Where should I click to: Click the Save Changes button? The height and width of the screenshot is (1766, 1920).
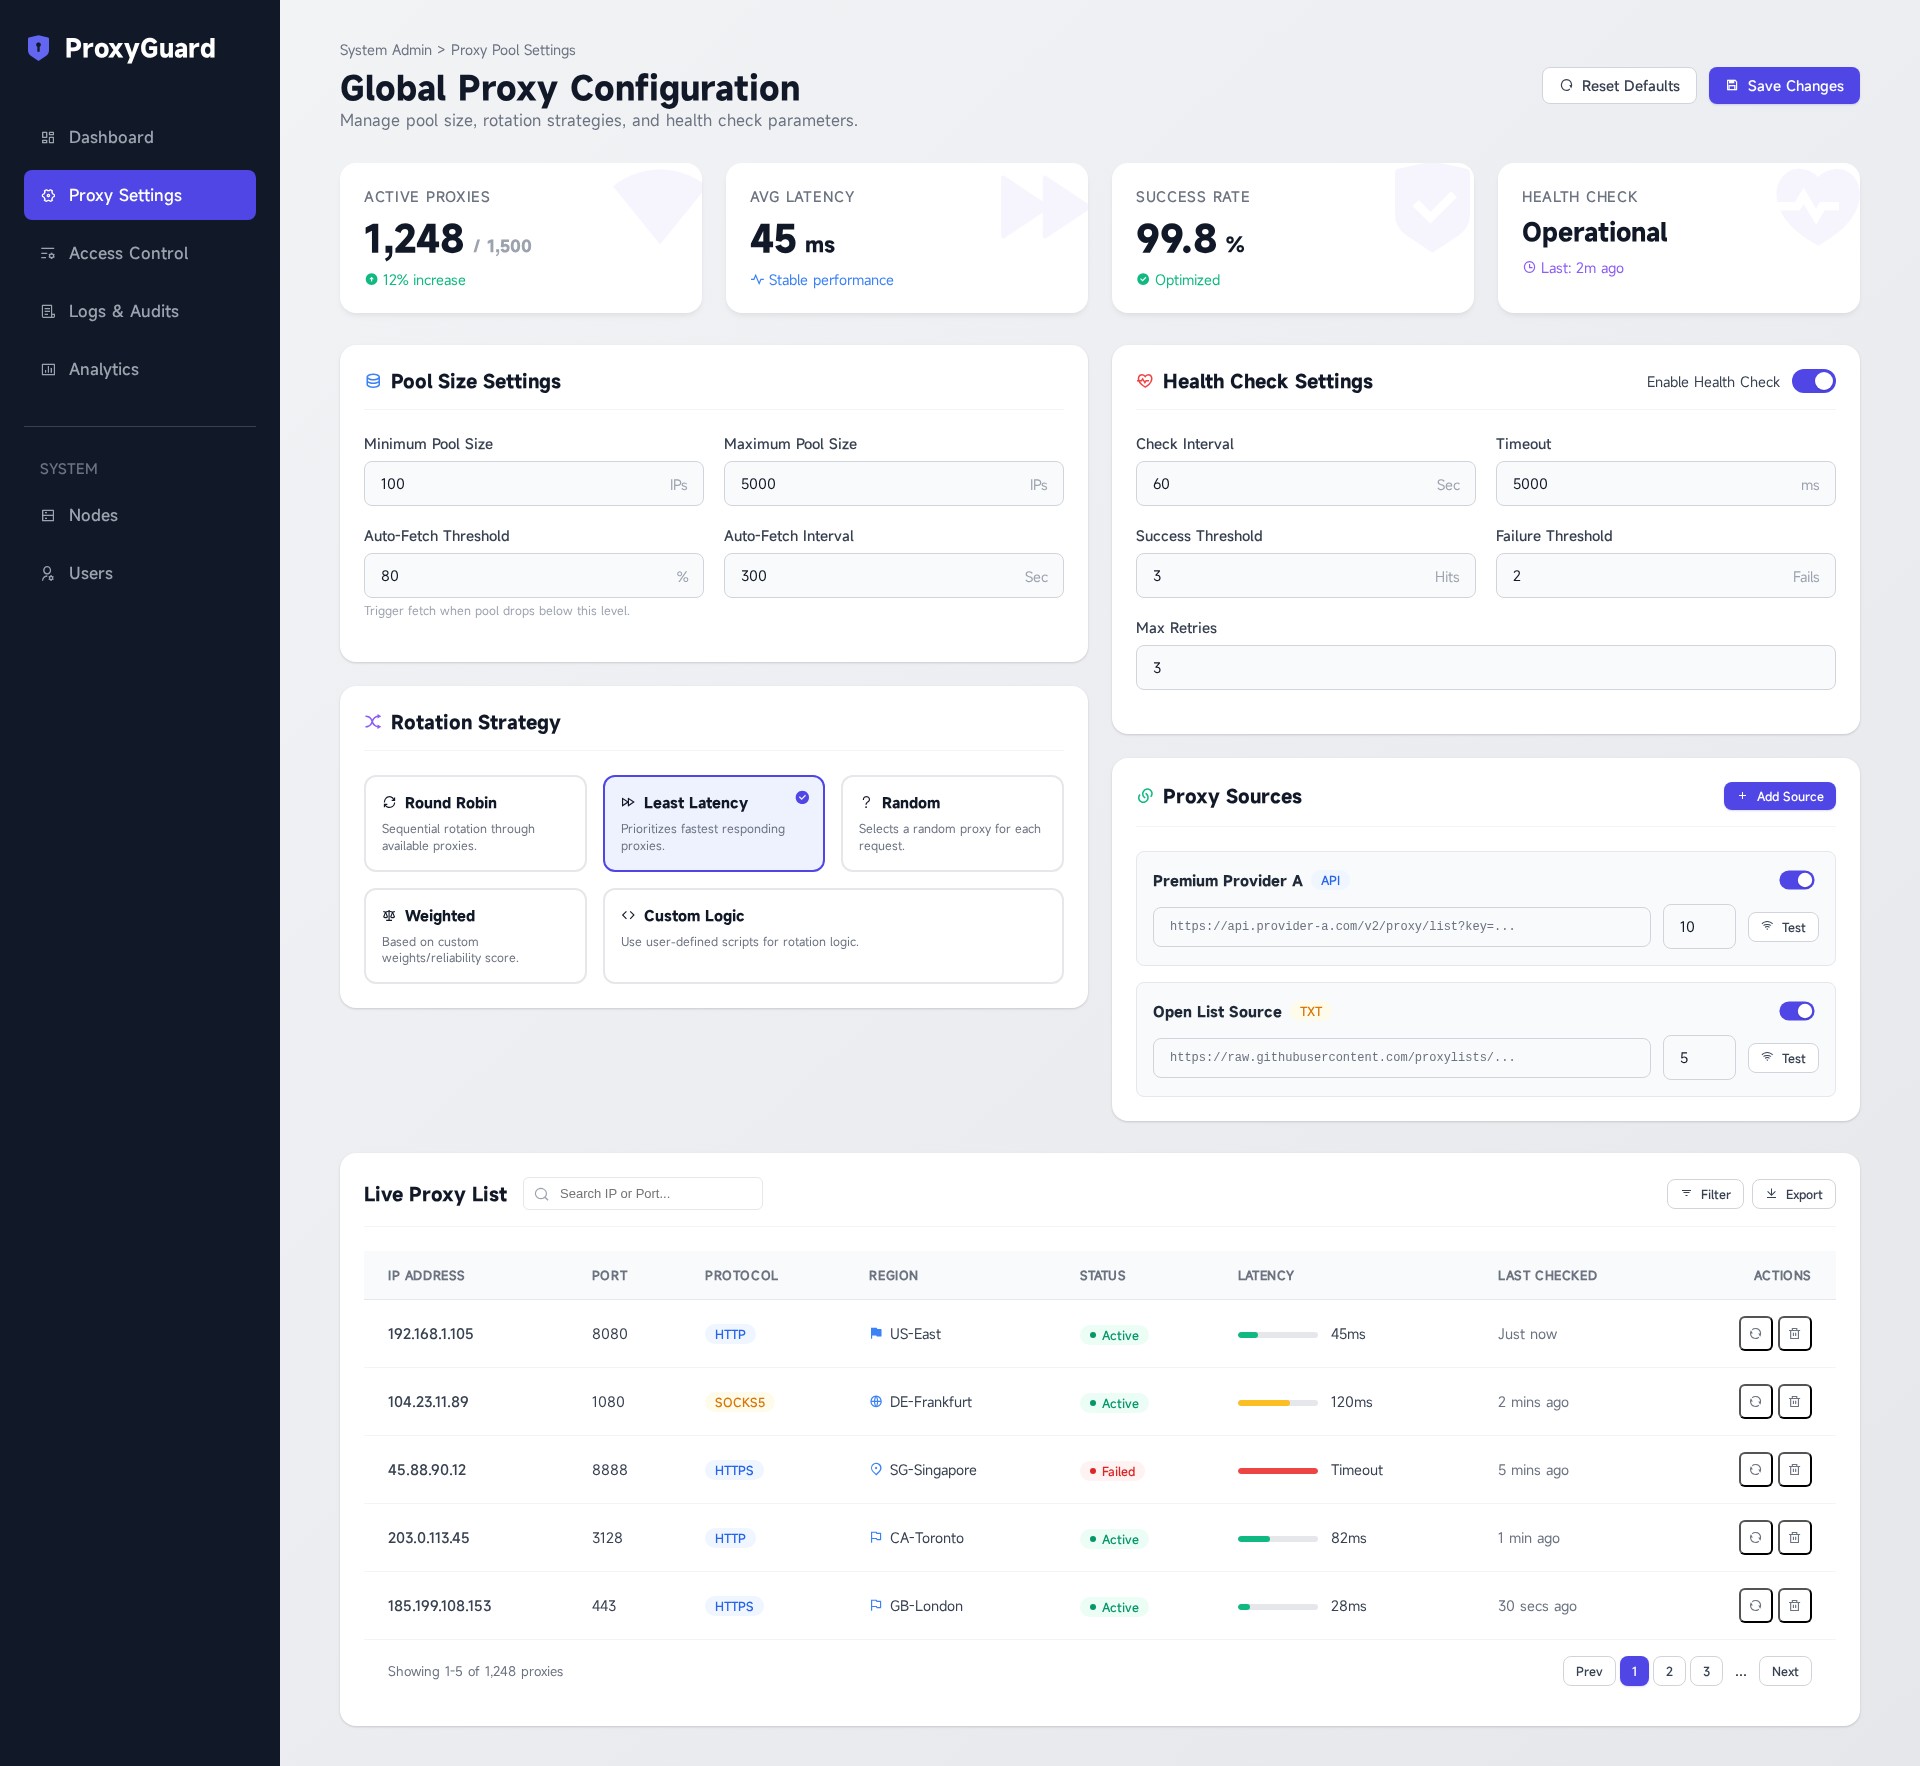(1783, 86)
